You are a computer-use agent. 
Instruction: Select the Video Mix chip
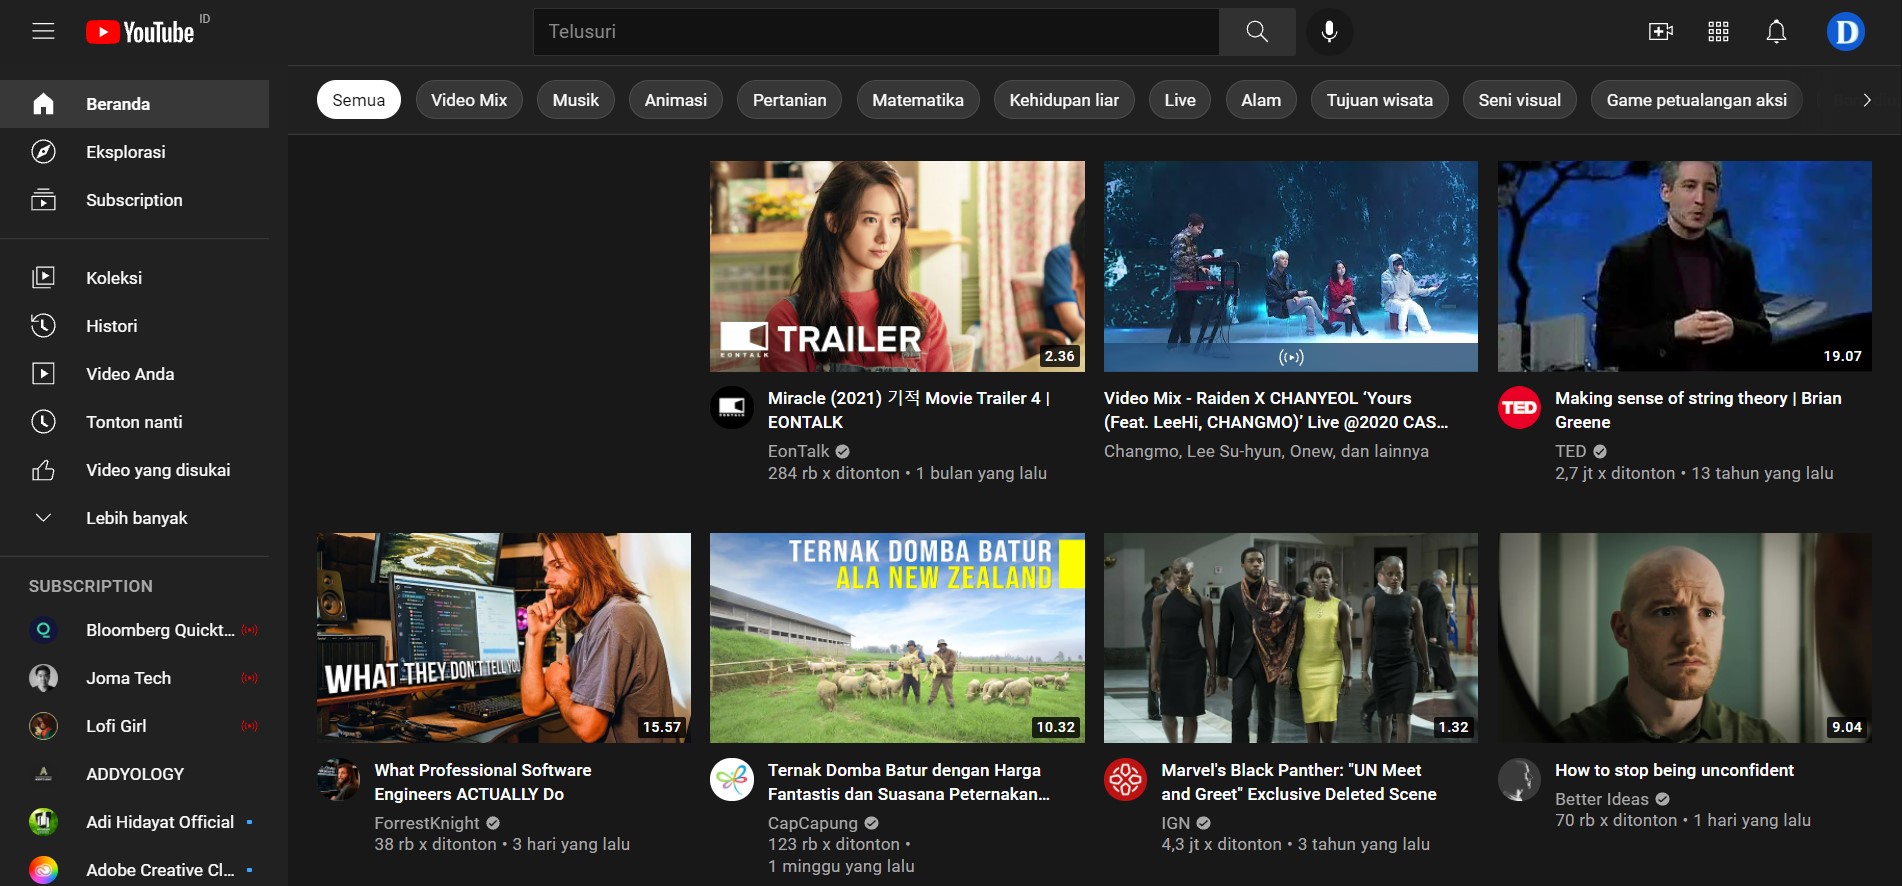(469, 100)
